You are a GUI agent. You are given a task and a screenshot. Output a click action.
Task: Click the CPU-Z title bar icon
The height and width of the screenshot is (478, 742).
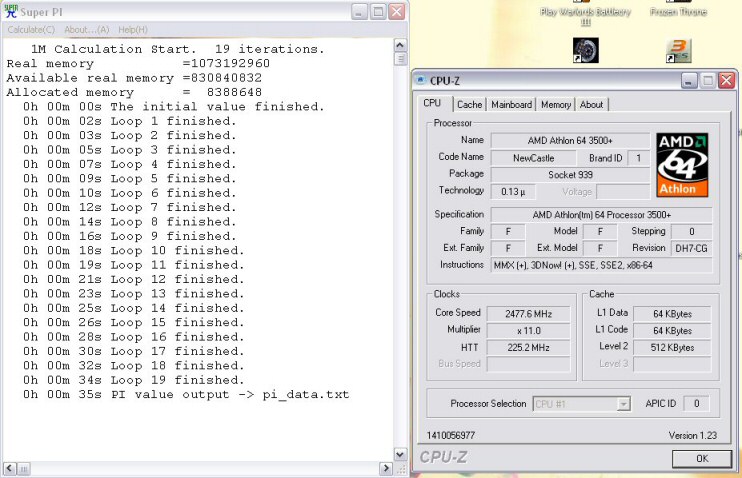tap(420, 80)
